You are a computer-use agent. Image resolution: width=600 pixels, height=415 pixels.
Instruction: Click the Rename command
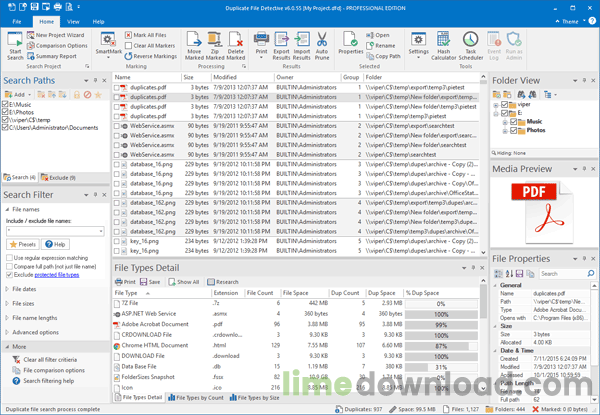pyautogui.click(x=380, y=46)
